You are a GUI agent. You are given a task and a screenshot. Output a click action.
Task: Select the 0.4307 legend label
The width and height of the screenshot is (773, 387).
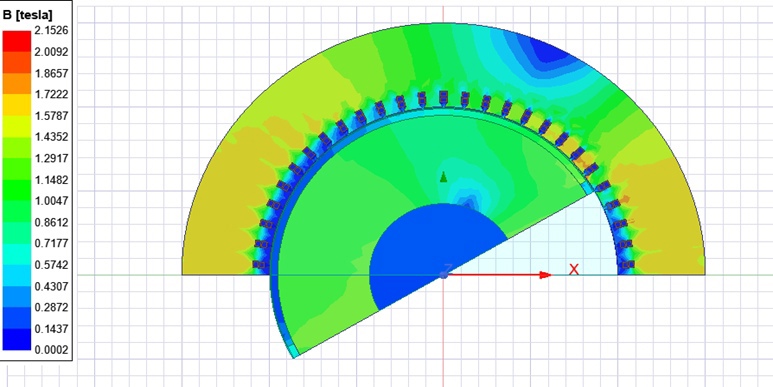tap(51, 286)
